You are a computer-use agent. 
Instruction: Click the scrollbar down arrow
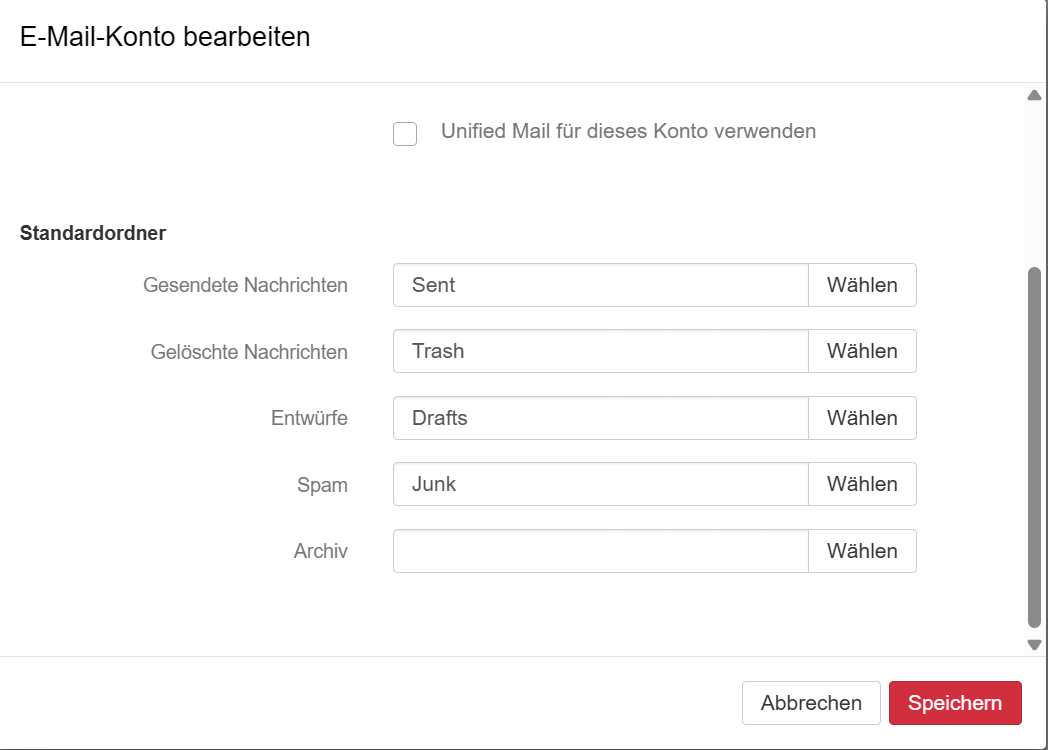tap(1035, 645)
